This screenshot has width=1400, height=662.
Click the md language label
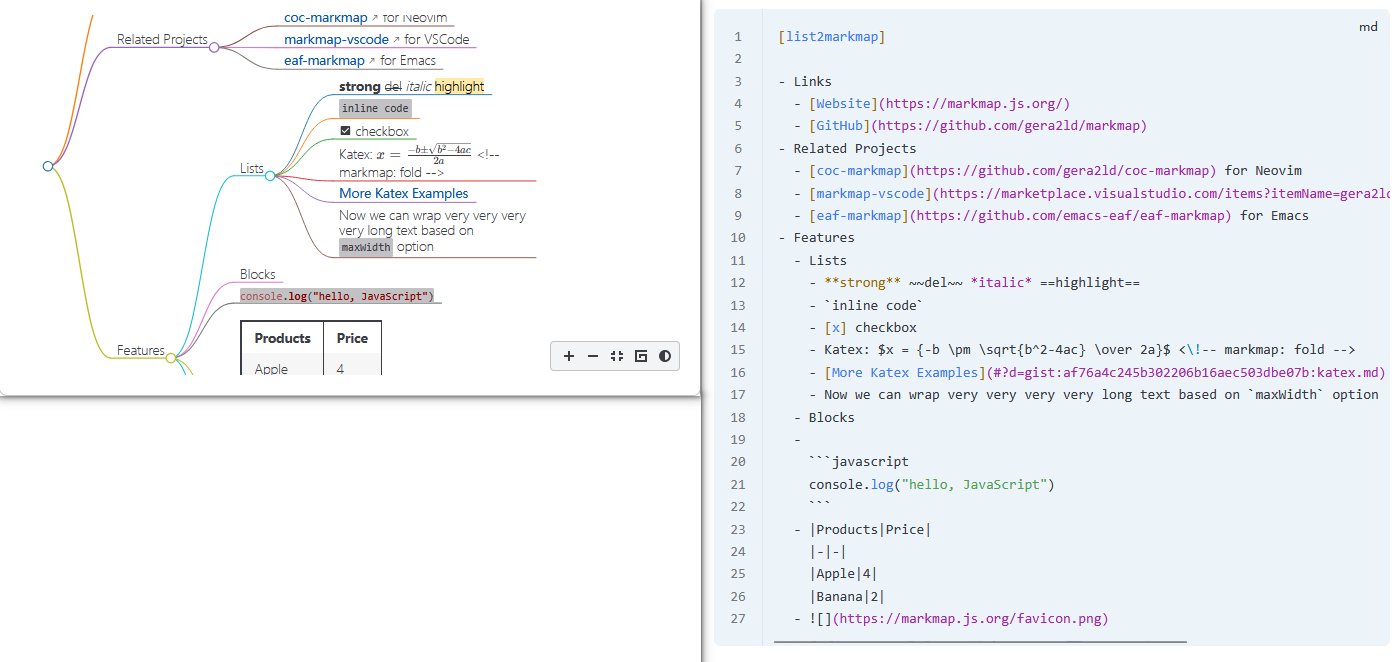pos(1368,27)
